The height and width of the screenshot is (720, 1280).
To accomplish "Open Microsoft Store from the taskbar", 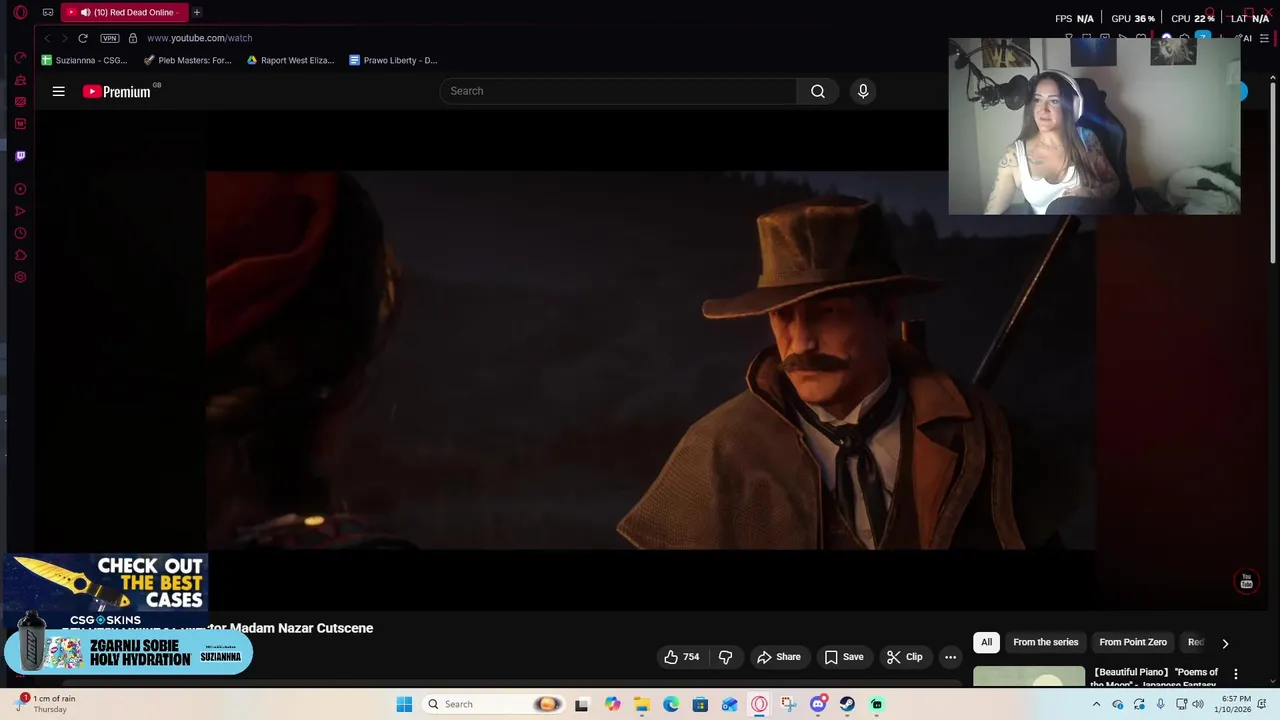I will 700,704.
